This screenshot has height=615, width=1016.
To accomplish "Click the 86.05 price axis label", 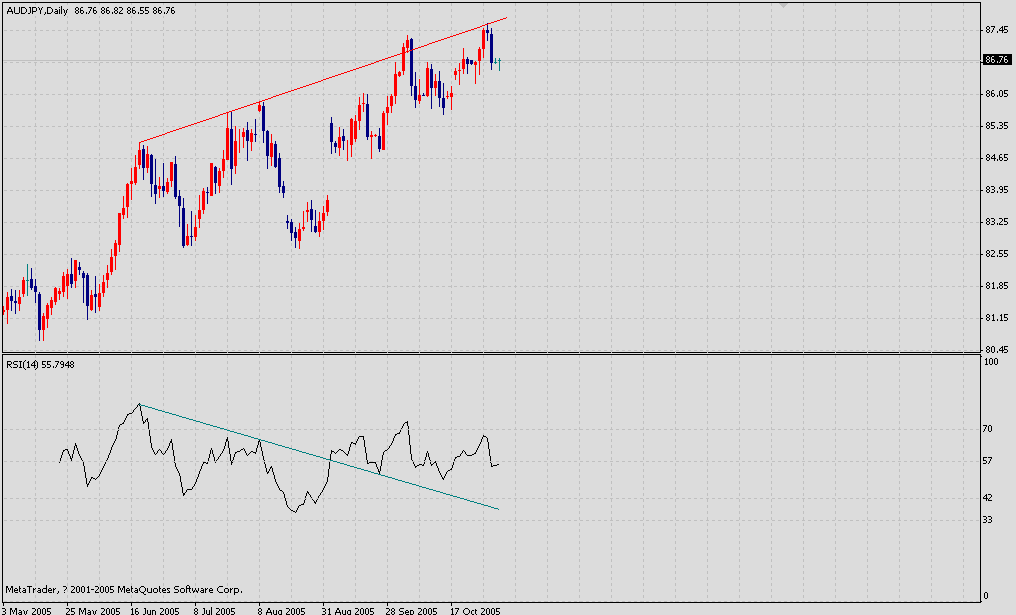I will coord(997,93).
